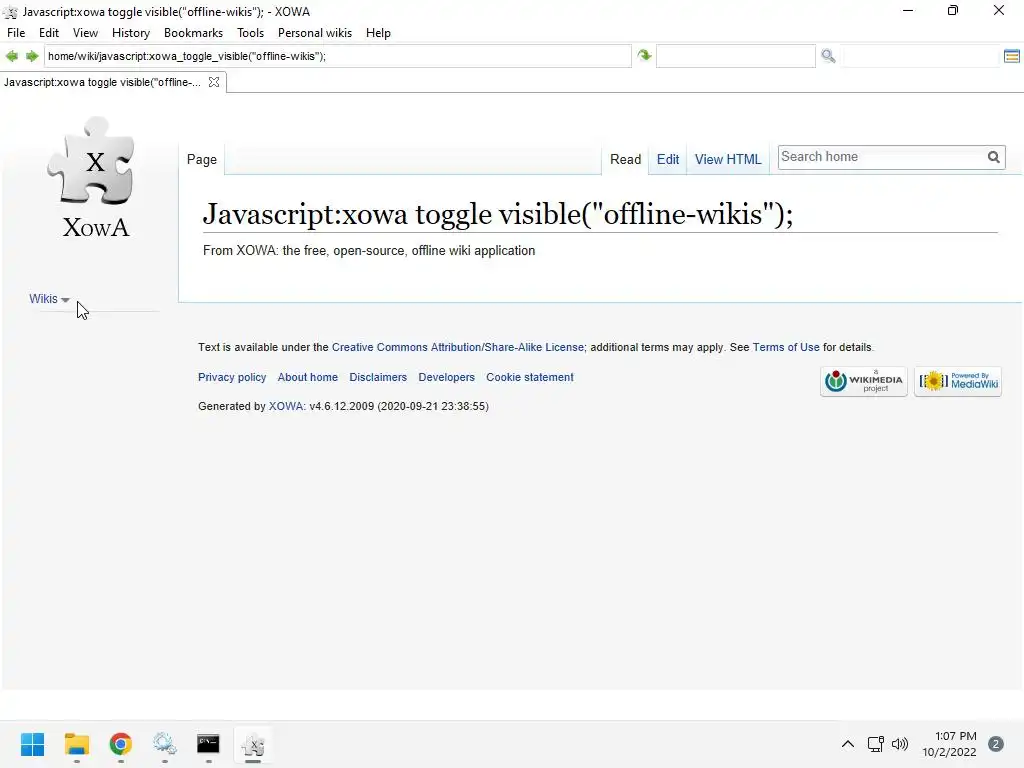Image resolution: width=1024 pixels, height=768 pixels.
Task: Open the XOWA link in Generated by line
Action: click(286, 406)
